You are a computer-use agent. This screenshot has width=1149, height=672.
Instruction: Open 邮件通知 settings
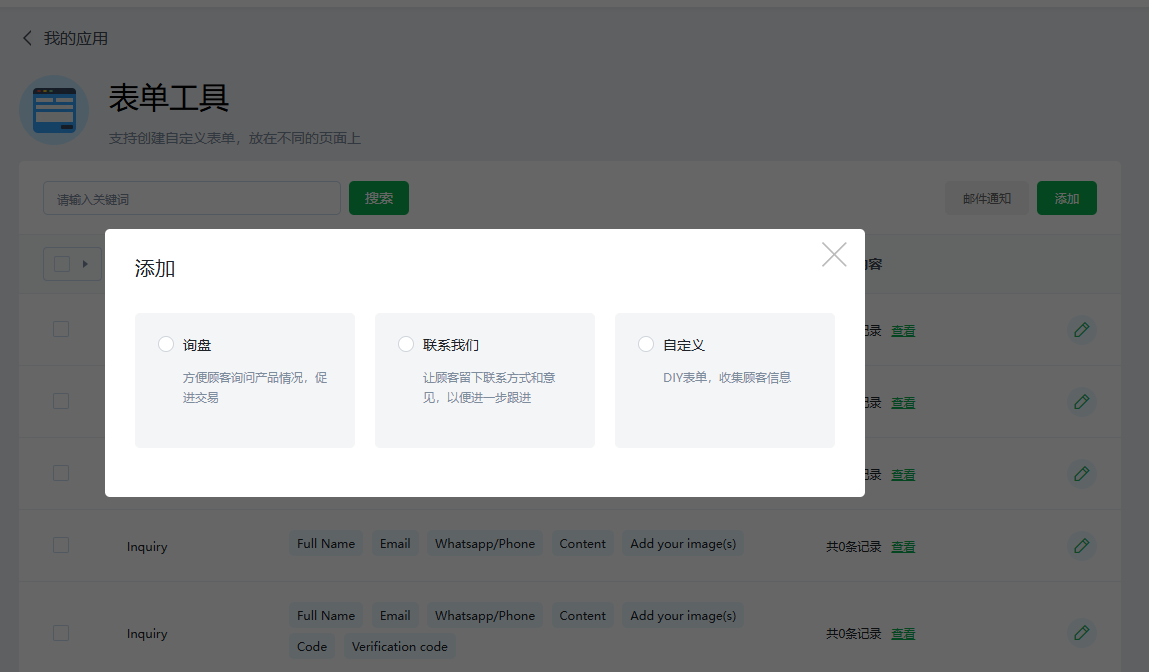986,198
